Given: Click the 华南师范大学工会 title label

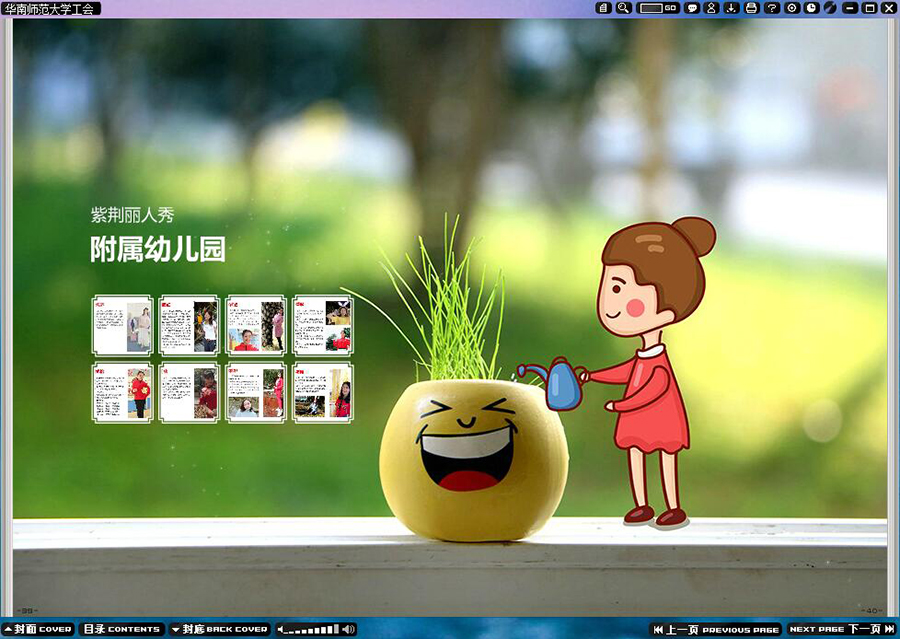Looking at the screenshot, I should pyautogui.click(x=50, y=9).
